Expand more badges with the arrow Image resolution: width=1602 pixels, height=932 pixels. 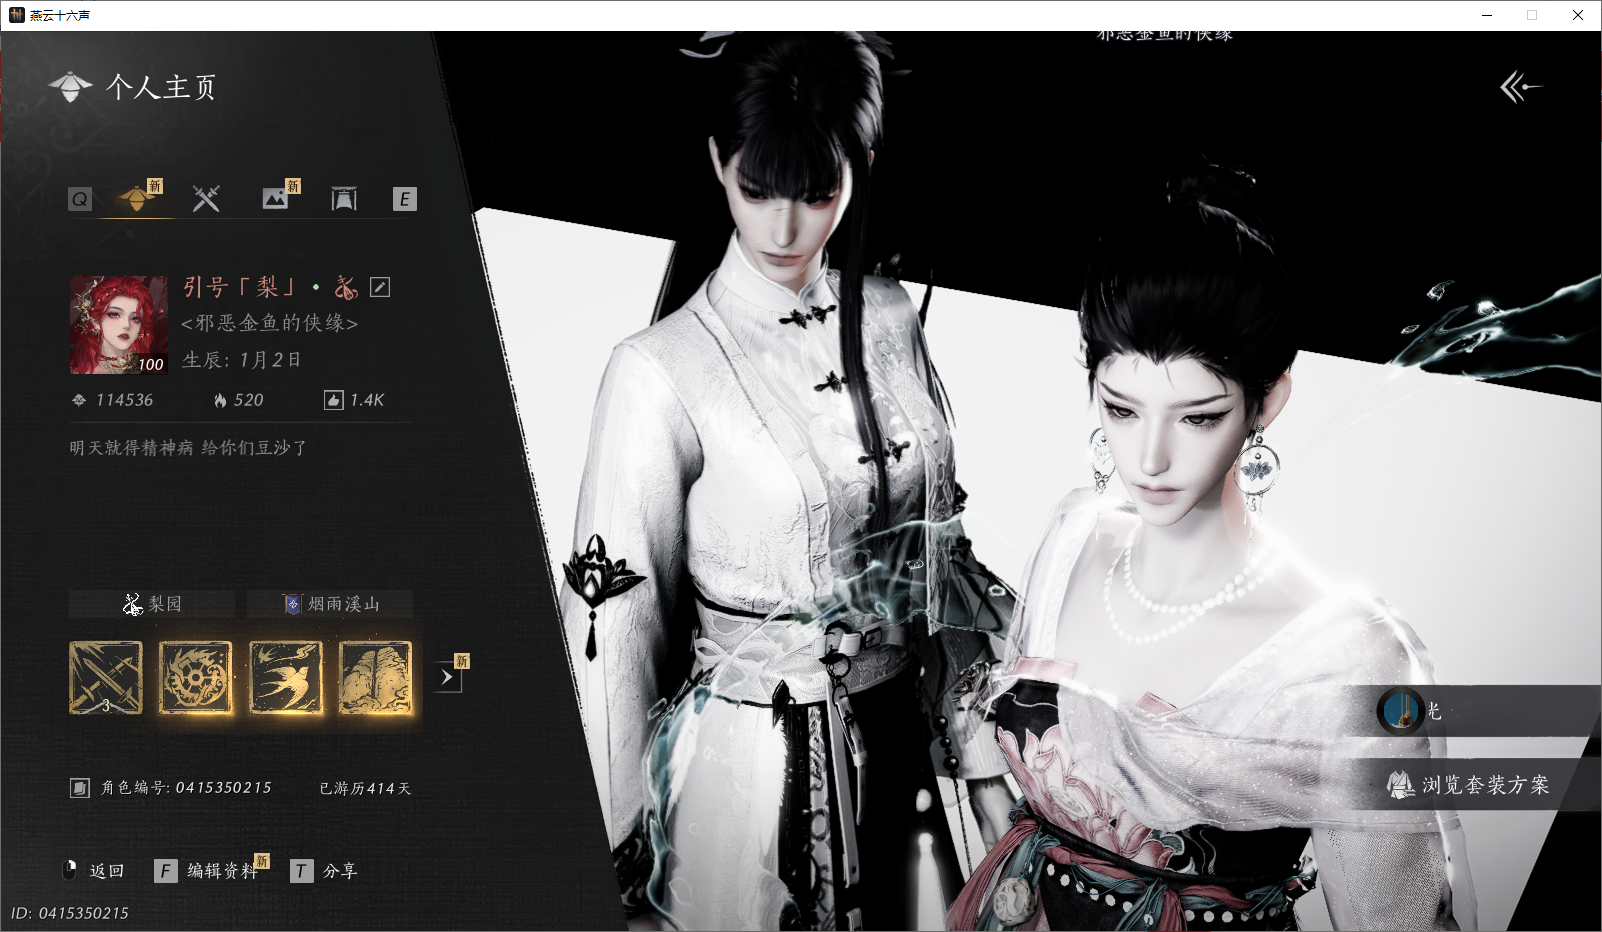click(x=447, y=677)
